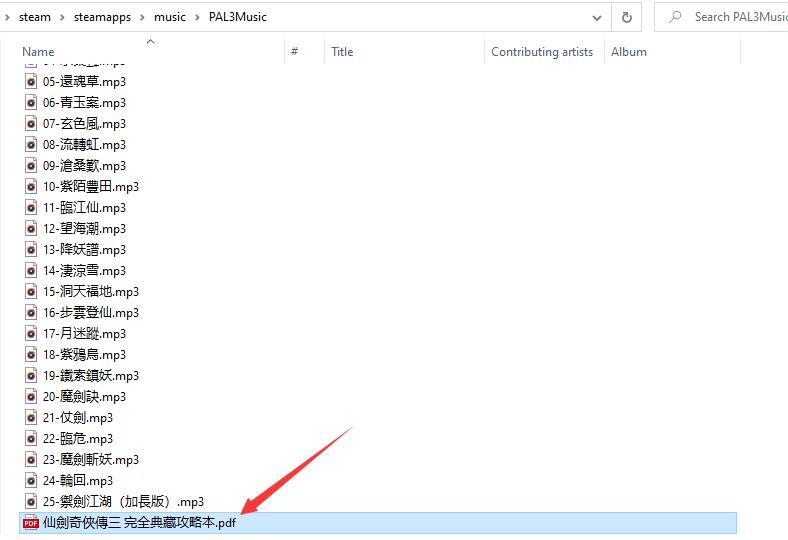This screenshot has width=788, height=540.
Task: Click mp3 icon of 06-青玉案.mp3
Action: coord(31,102)
